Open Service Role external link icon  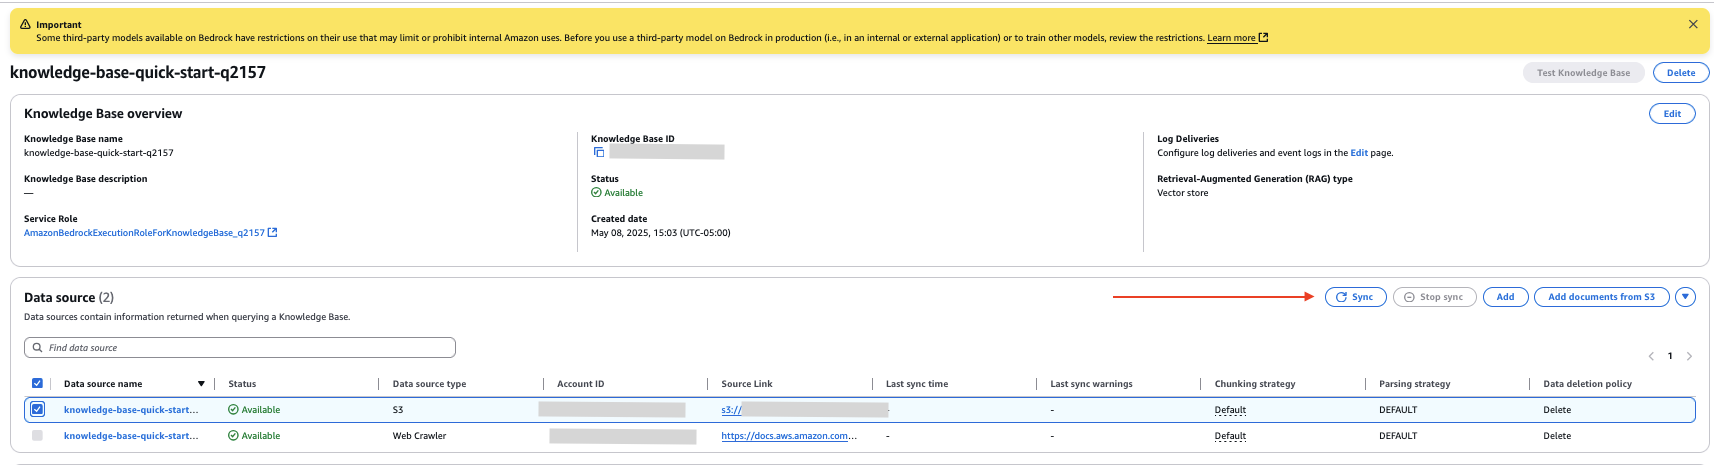tap(273, 233)
